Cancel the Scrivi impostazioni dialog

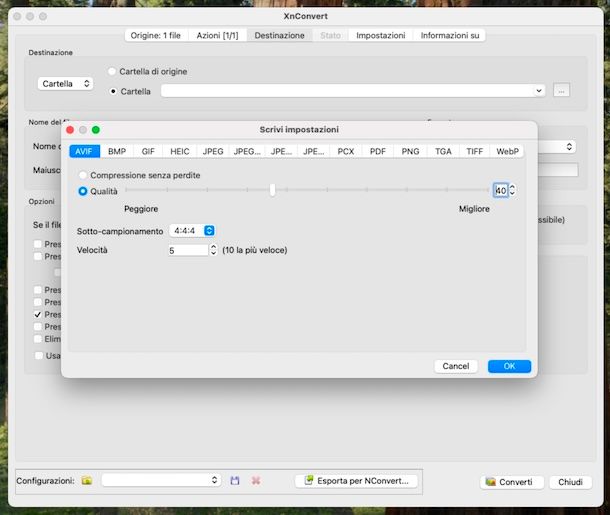pos(456,366)
